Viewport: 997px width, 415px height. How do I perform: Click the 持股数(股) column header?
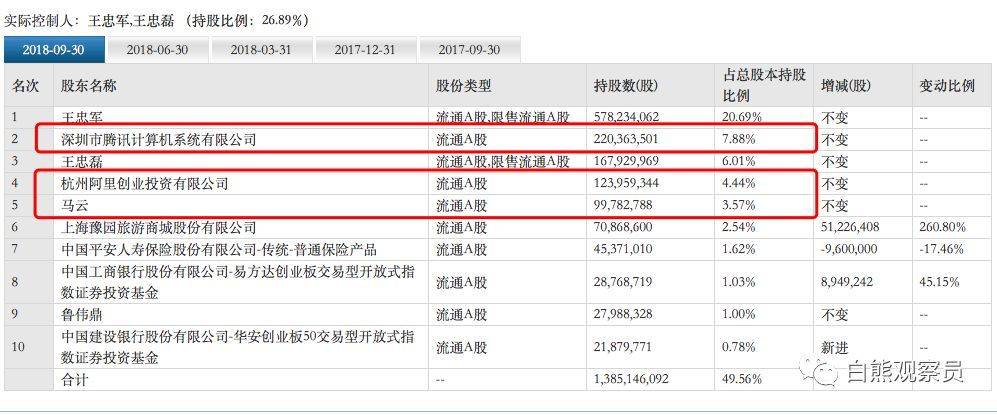[x=626, y=86]
